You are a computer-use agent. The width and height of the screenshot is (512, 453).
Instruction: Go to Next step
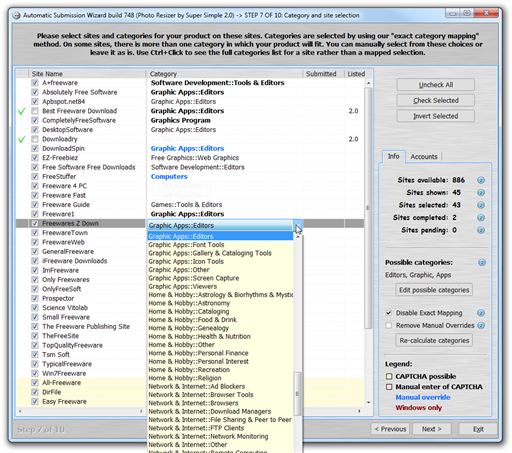pos(432,429)
